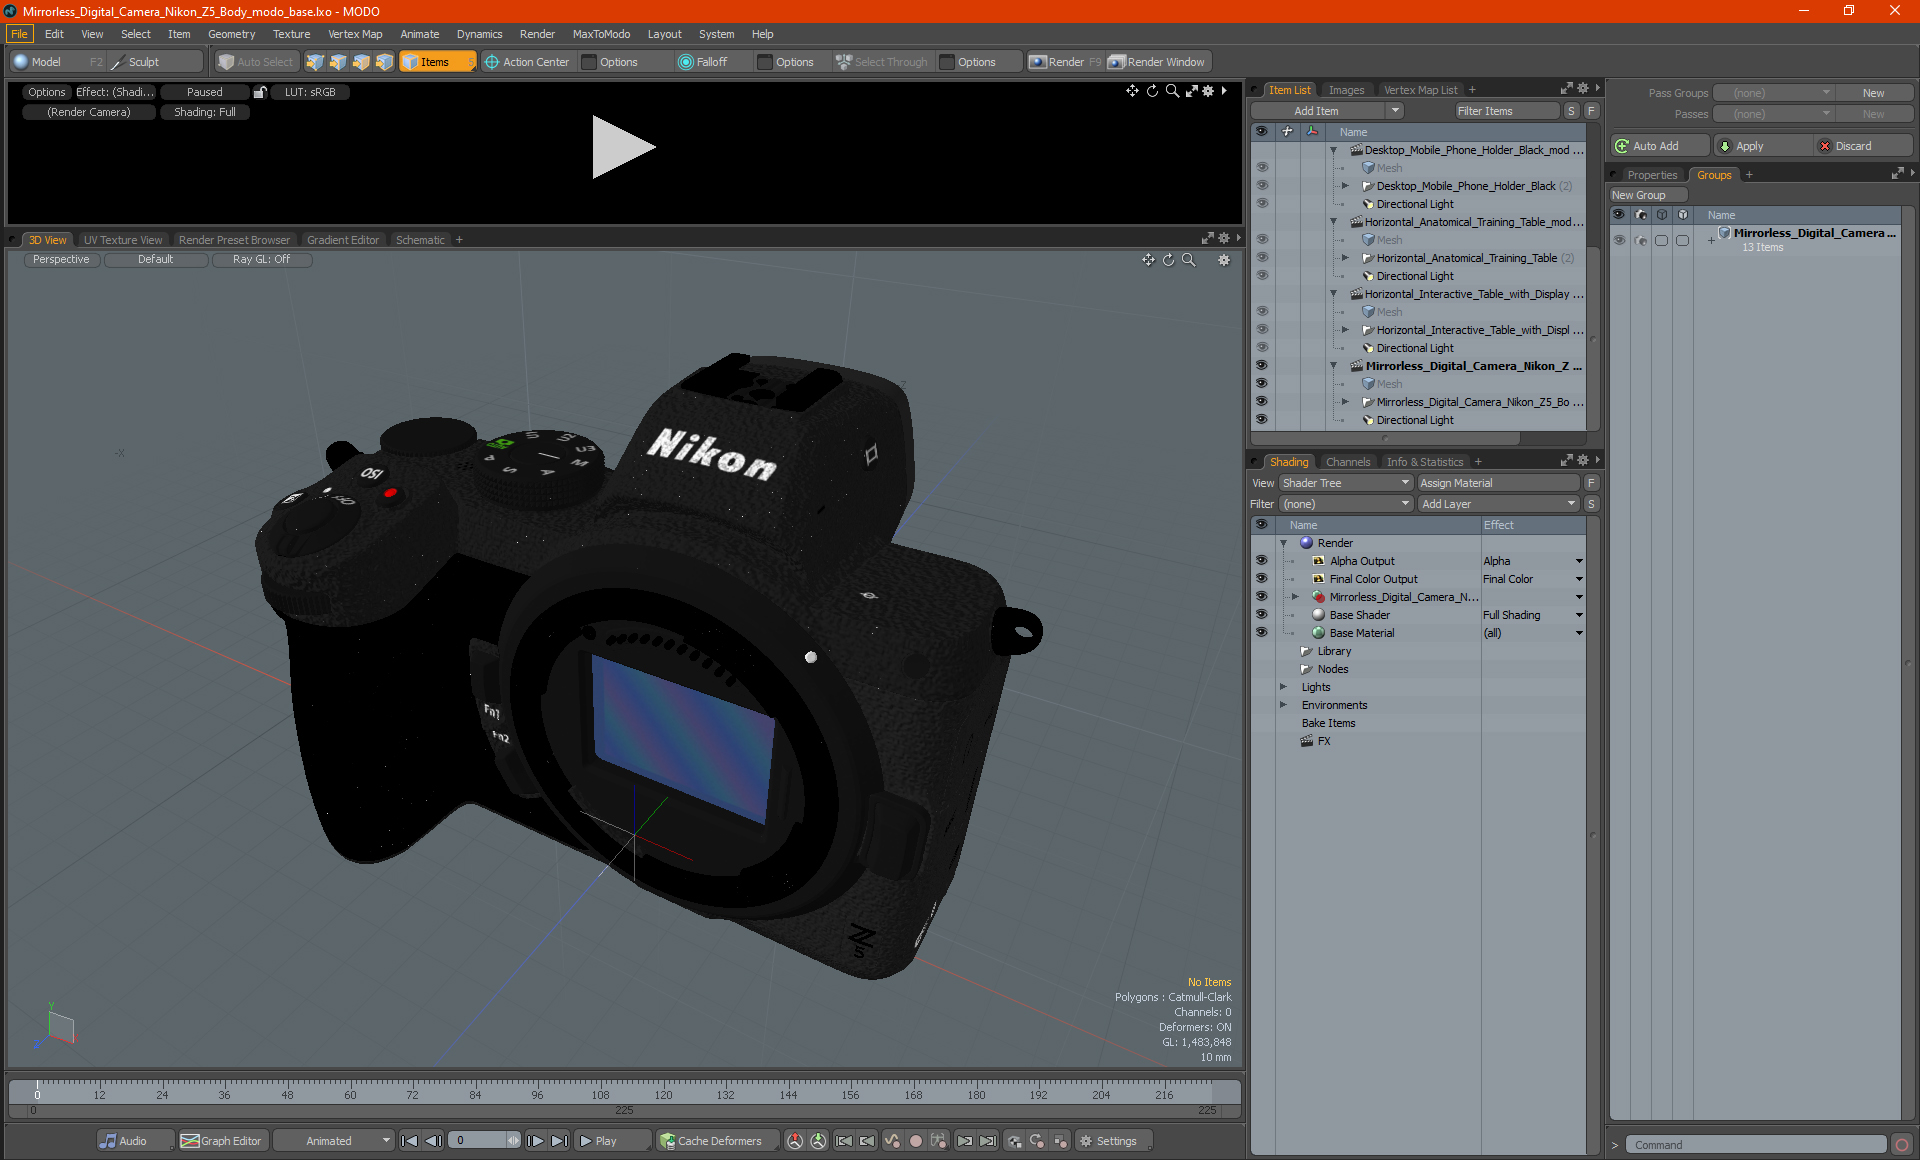Screen dimensions: 1920x1160
Task: Switch to UV Texture View tab
Action: [122, 240]
